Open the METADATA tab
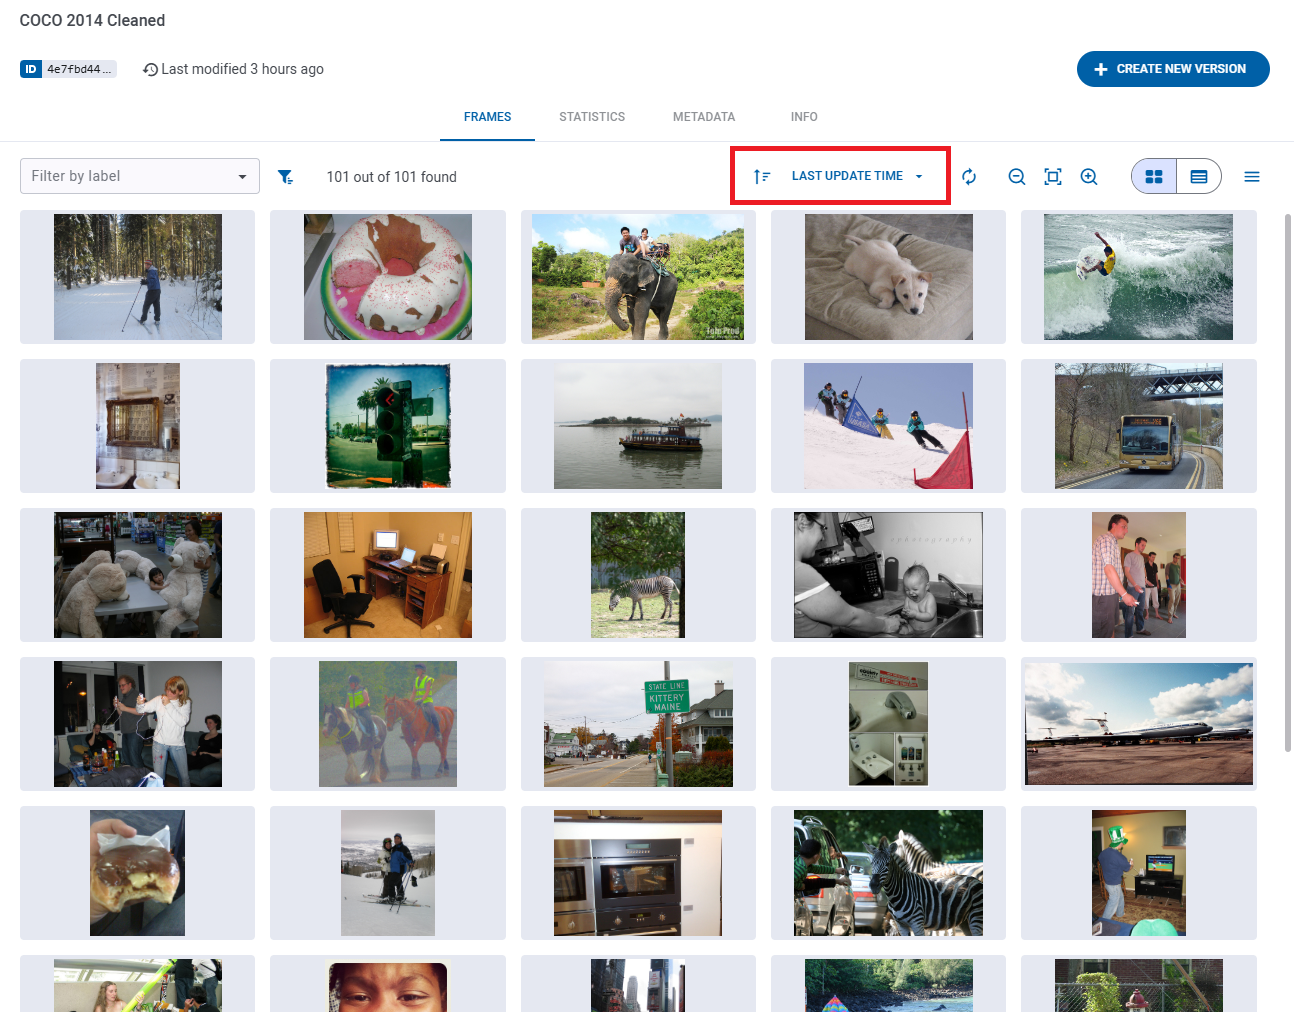 pos(704,117)
